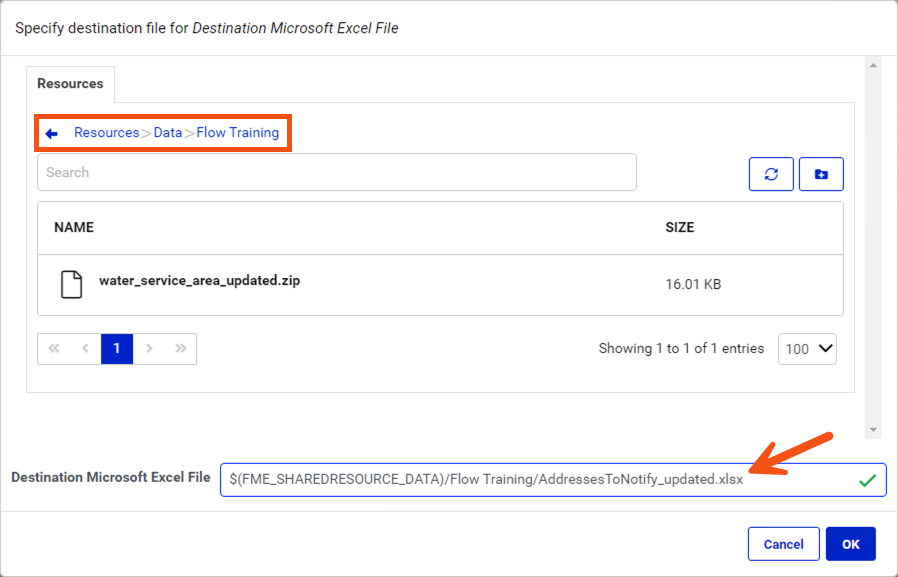The height and width of the screenshot is (577, 898).
Task: Open the Flow Training breadcrumb
Action: coord(239,132)
